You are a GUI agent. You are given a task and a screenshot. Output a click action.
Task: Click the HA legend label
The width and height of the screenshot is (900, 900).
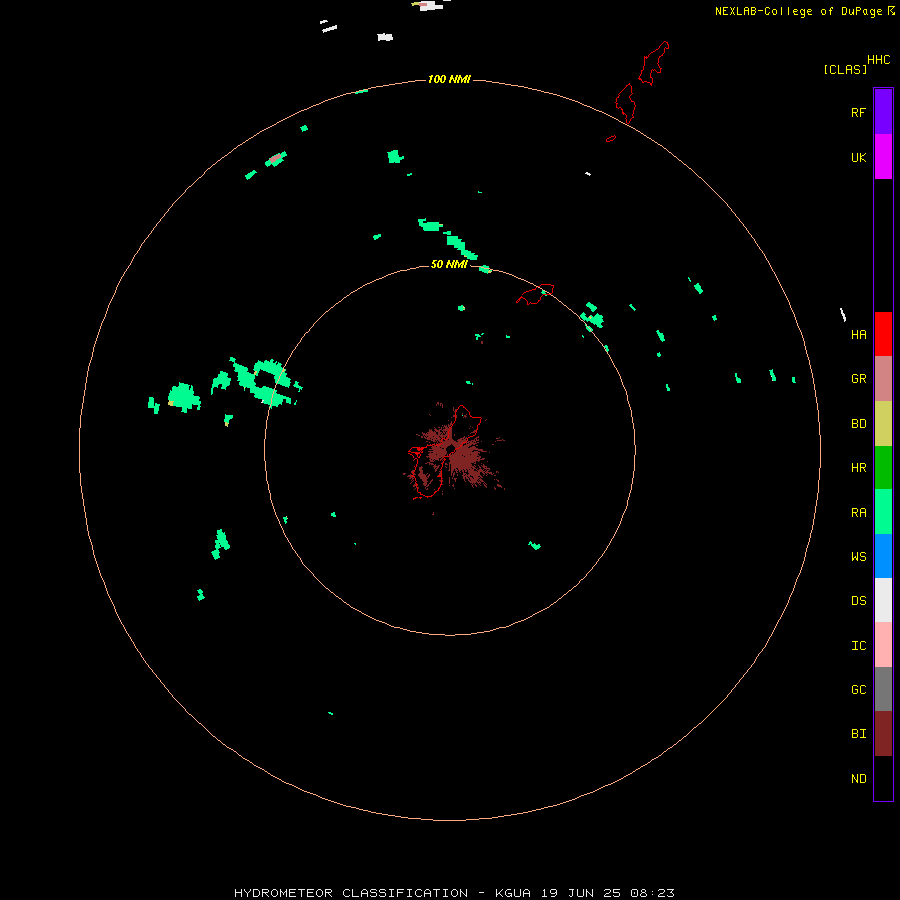click(x=858, y=335)
